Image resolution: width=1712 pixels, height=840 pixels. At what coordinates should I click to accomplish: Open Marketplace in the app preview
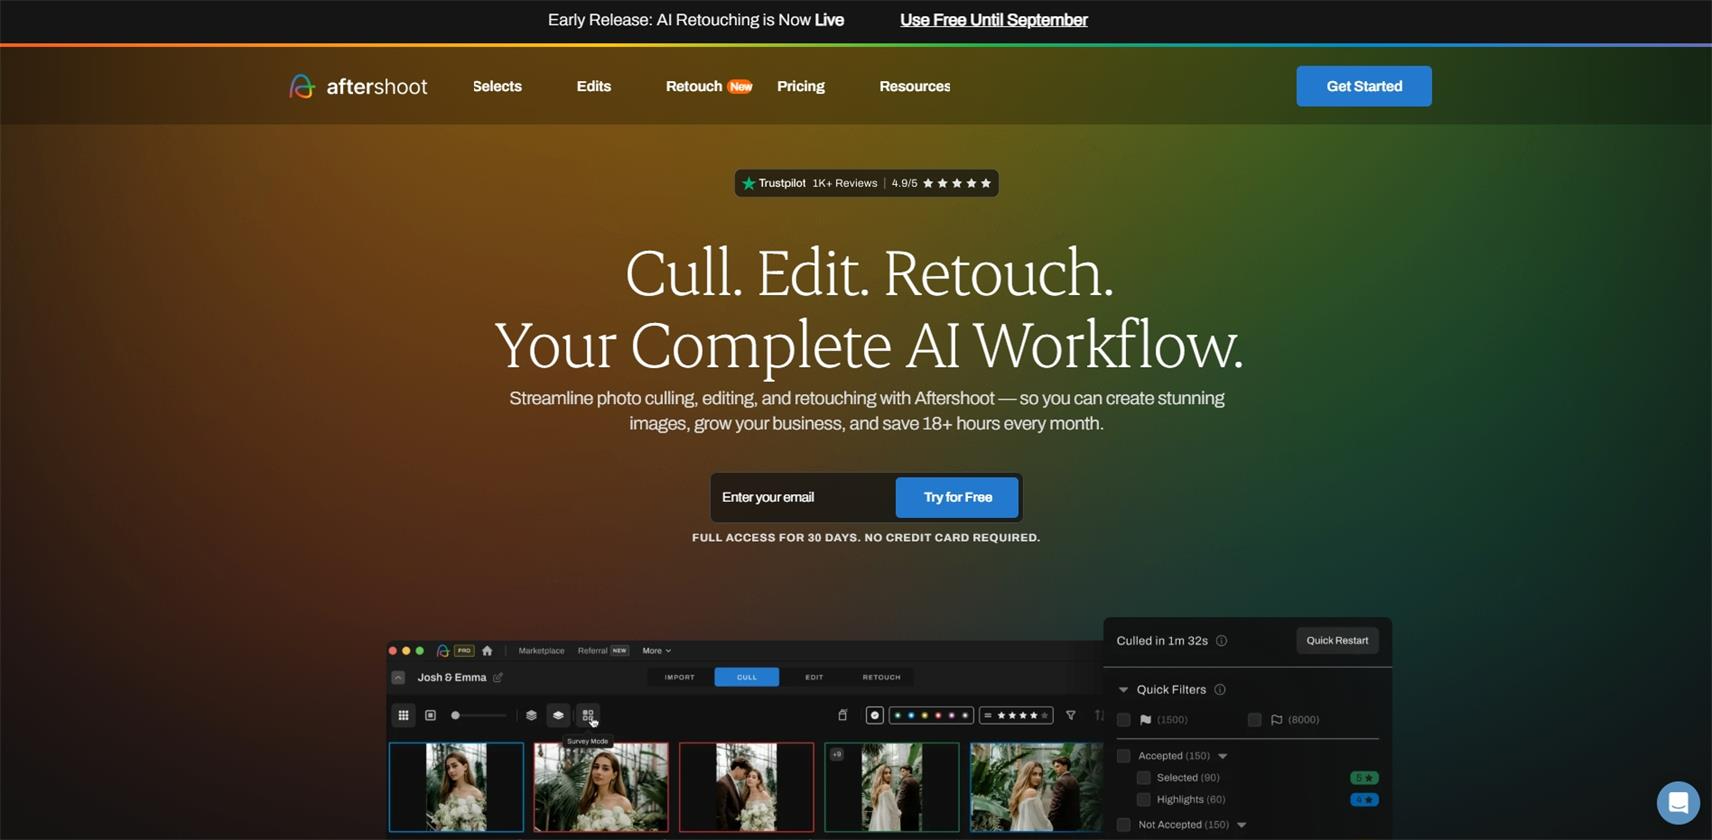[541, 651]
